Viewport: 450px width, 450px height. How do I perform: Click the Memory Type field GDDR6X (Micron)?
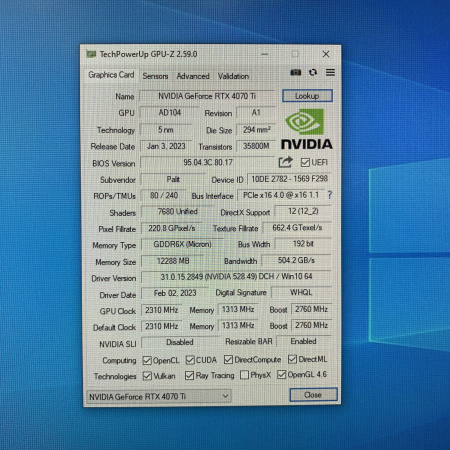pos(182,244)
